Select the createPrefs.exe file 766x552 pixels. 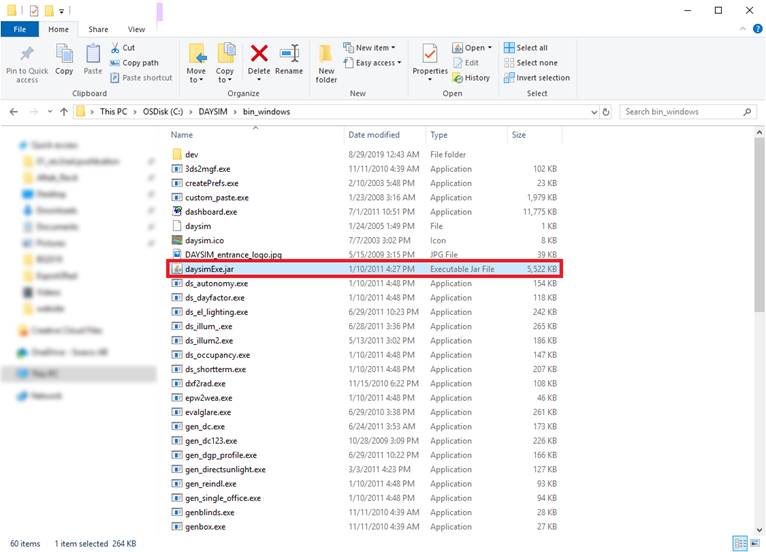pyautogui.click(x=364, y=183)
